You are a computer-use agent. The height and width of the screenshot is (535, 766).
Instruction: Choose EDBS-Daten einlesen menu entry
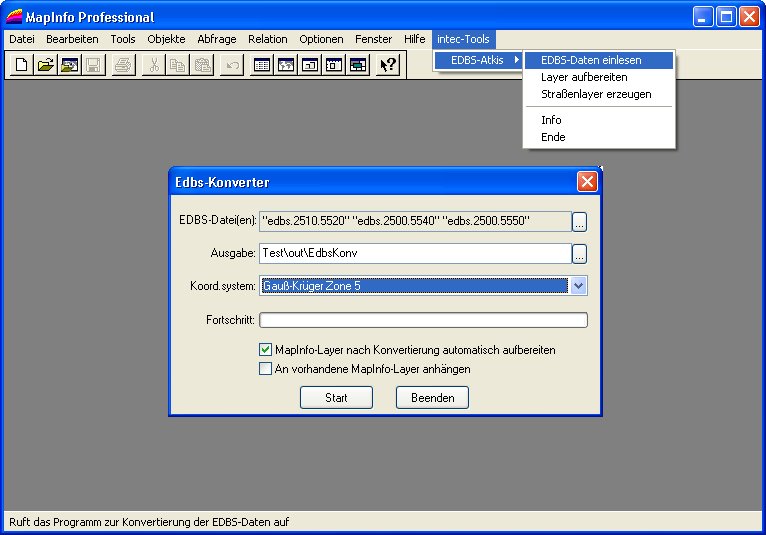[x=599, y=60]
